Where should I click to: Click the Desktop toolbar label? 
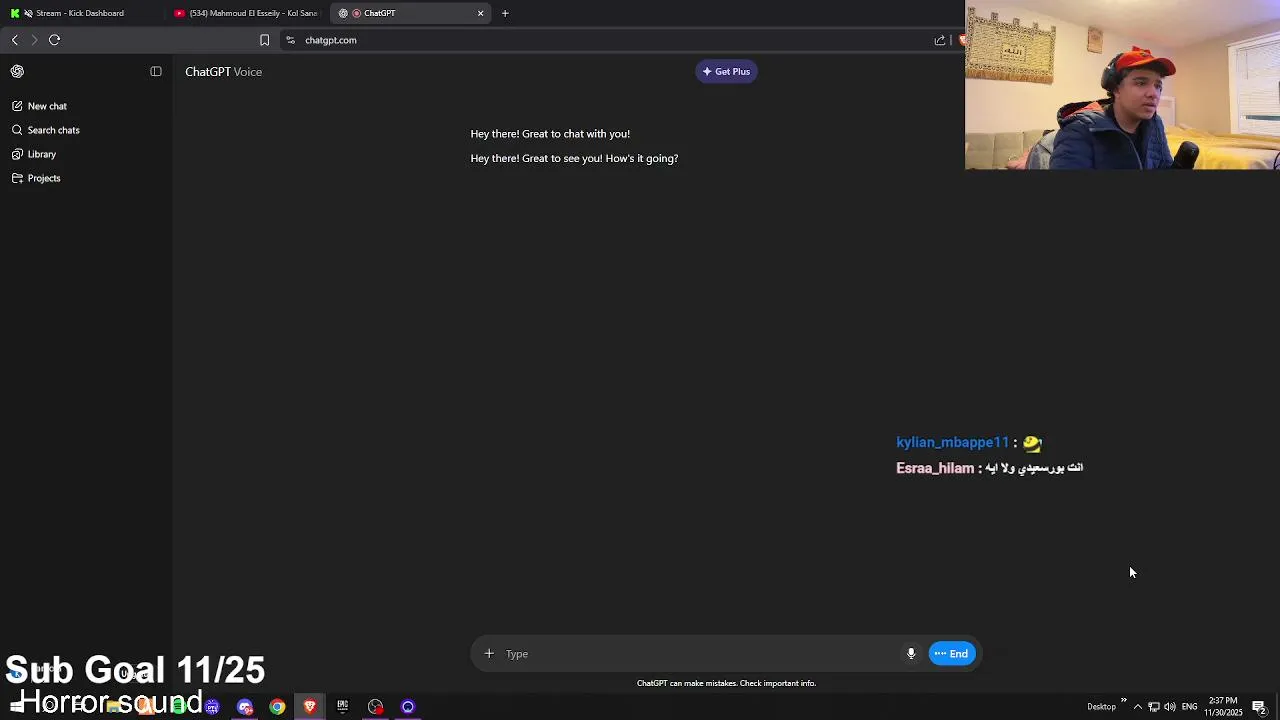tap(1101, 707)
